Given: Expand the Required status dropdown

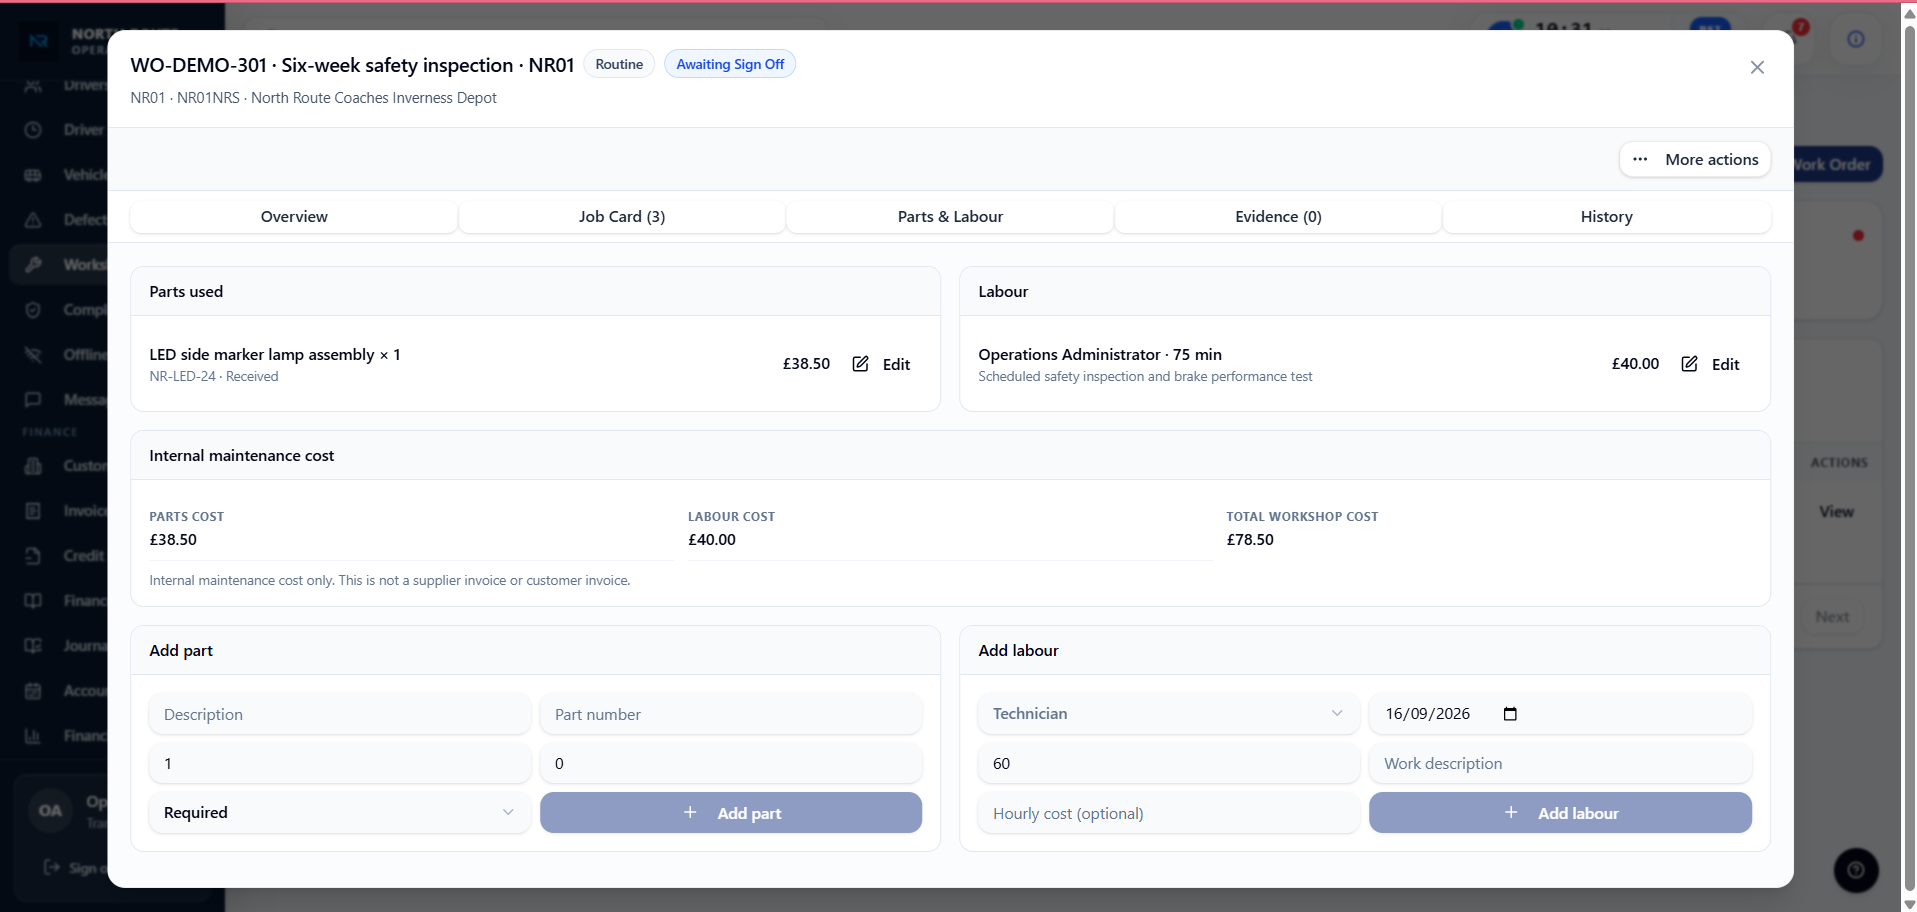Looking at the screenshot, I should pyautogui.click(x=340, y=812).
